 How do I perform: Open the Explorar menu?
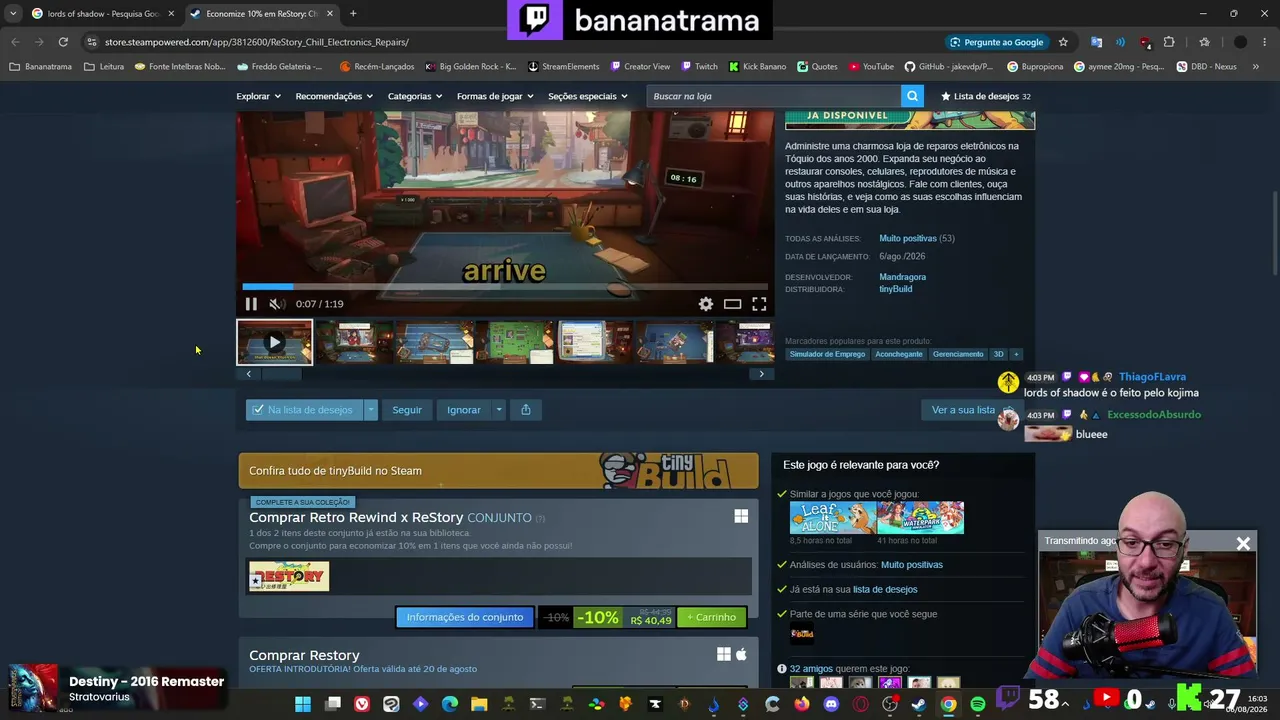pyautogui.click(x=257, y=96)
